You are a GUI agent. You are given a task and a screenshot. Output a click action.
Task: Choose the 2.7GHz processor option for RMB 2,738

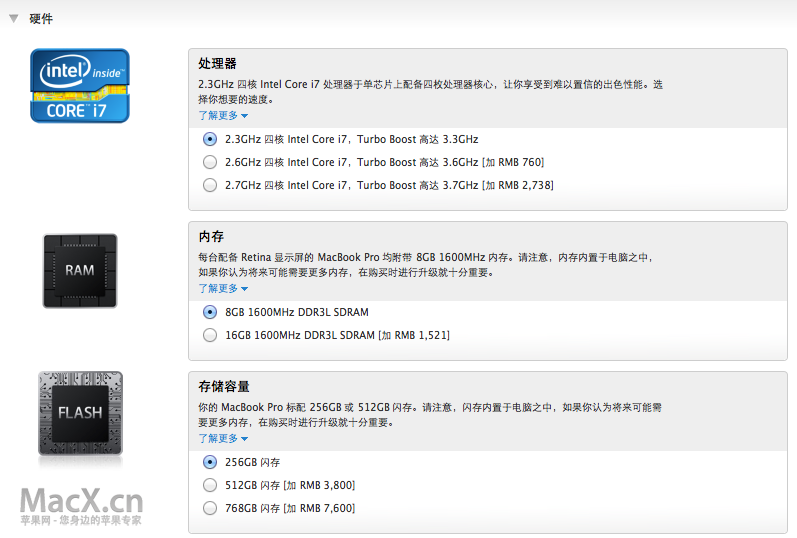click(x=209, y=185)
